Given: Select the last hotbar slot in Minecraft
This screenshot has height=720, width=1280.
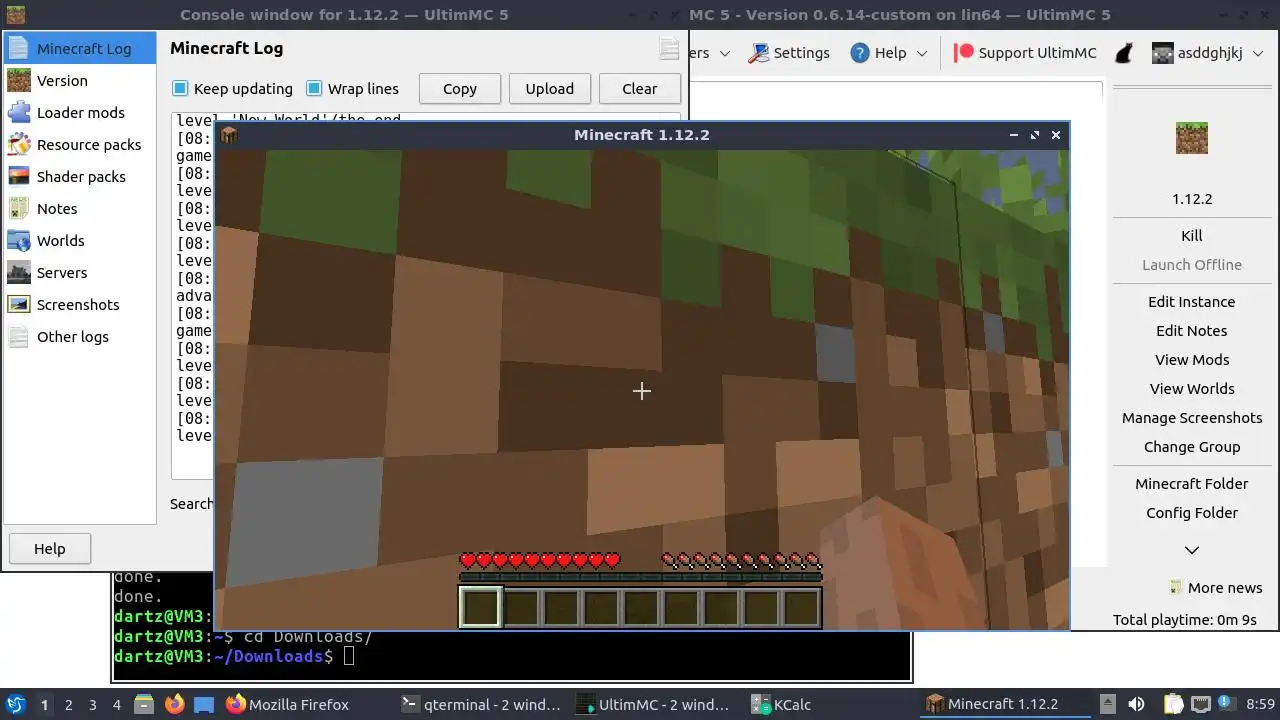Looking at the screenshot, I should [801, 608].
